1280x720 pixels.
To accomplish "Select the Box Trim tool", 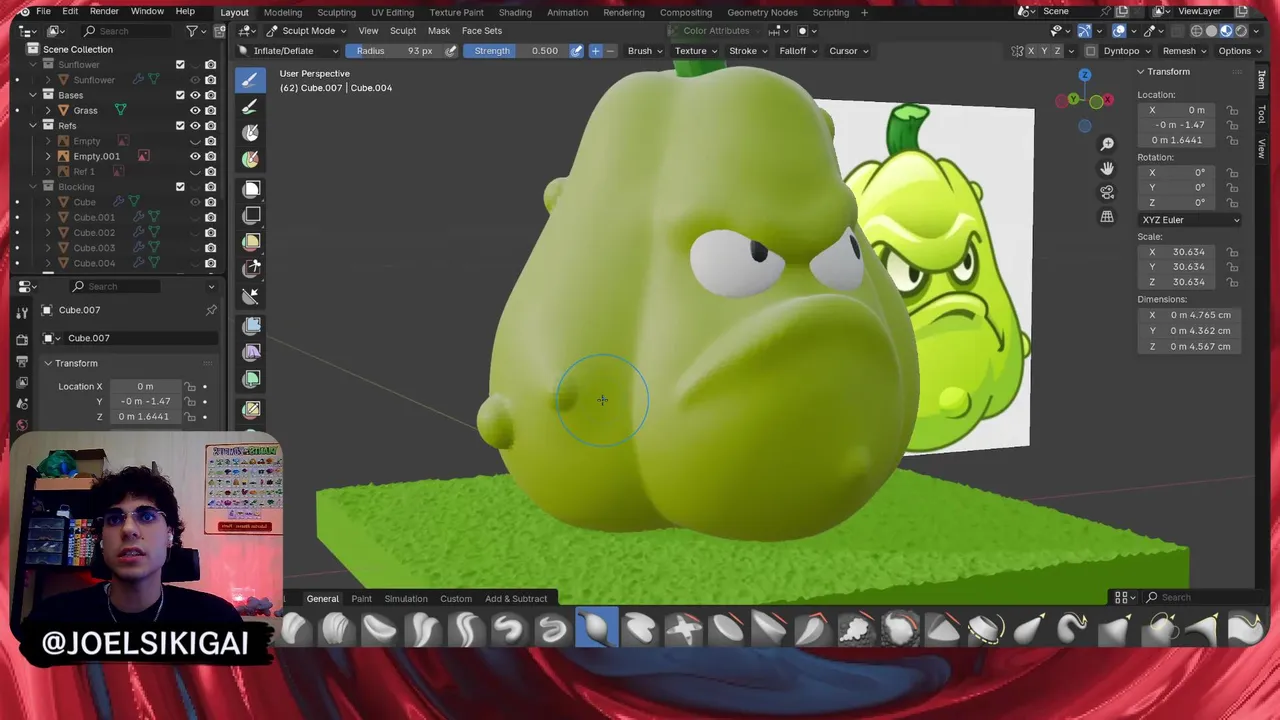I will (251, 267).
